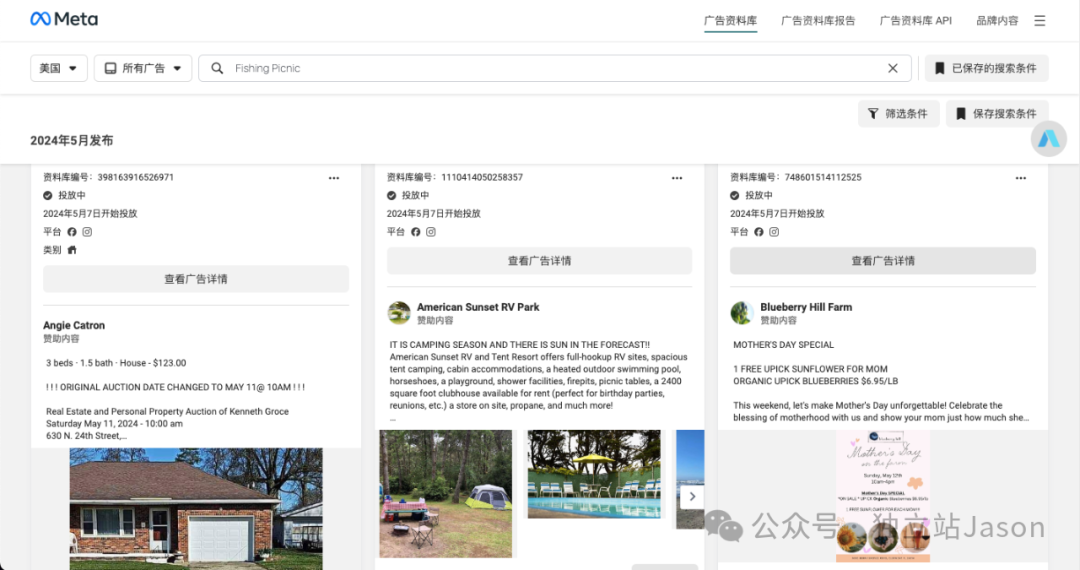1080x570 pixels.
Task: Click 保存搜索条件 button
Action: [x=997, y=114]
